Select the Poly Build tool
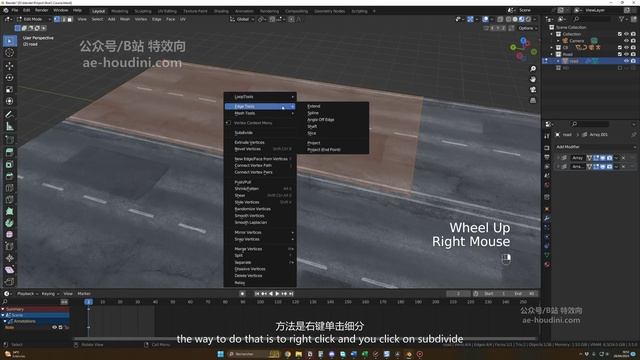 [x=10, y=211]
